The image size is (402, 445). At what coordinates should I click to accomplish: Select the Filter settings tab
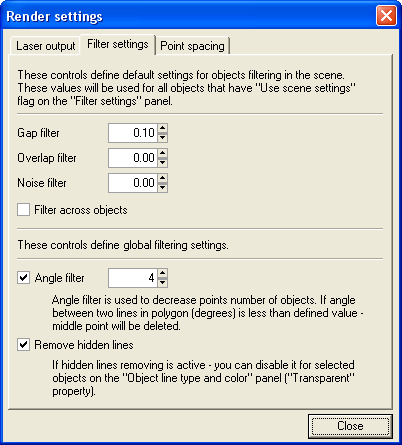tap(118, 44)
